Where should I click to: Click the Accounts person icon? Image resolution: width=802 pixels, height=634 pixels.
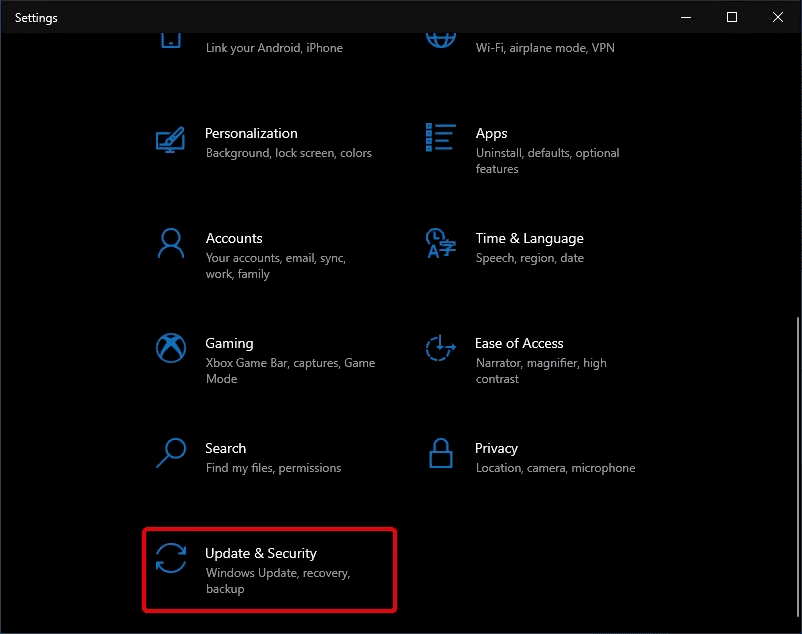[x=171, y=243]
